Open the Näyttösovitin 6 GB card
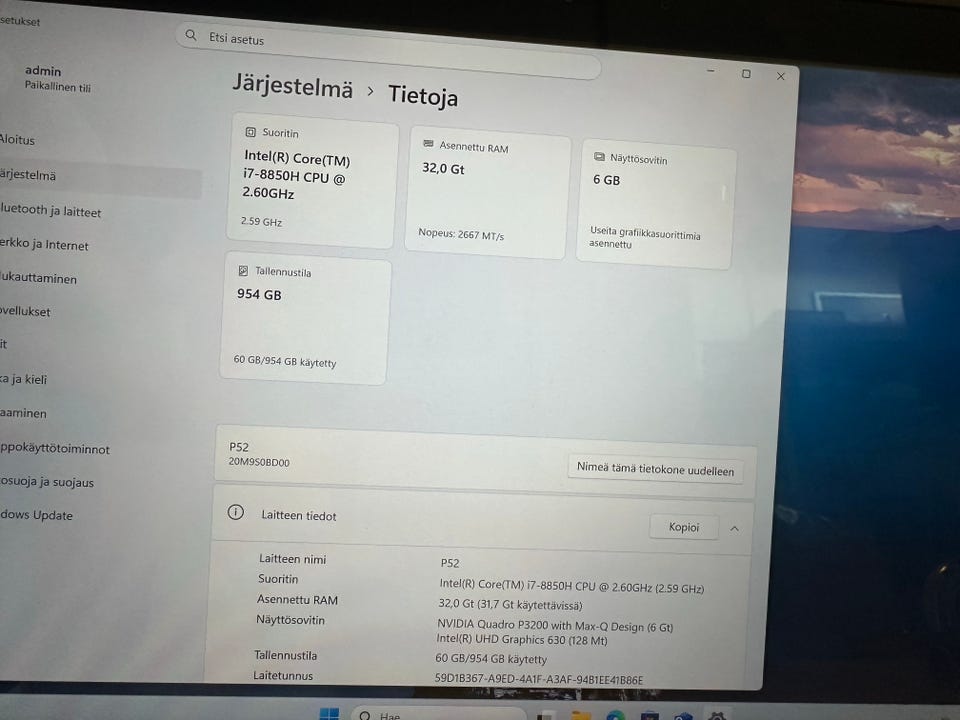The width and height of the screenshot is (960, 720). click(656, 204)
